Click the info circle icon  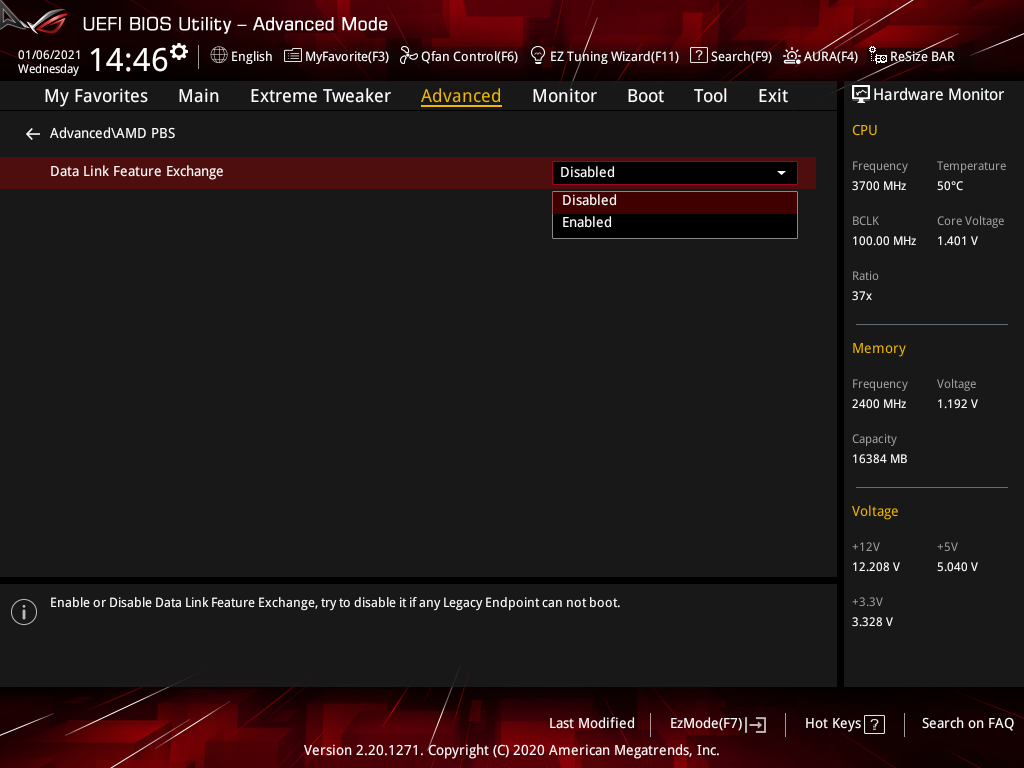[24, 612]
